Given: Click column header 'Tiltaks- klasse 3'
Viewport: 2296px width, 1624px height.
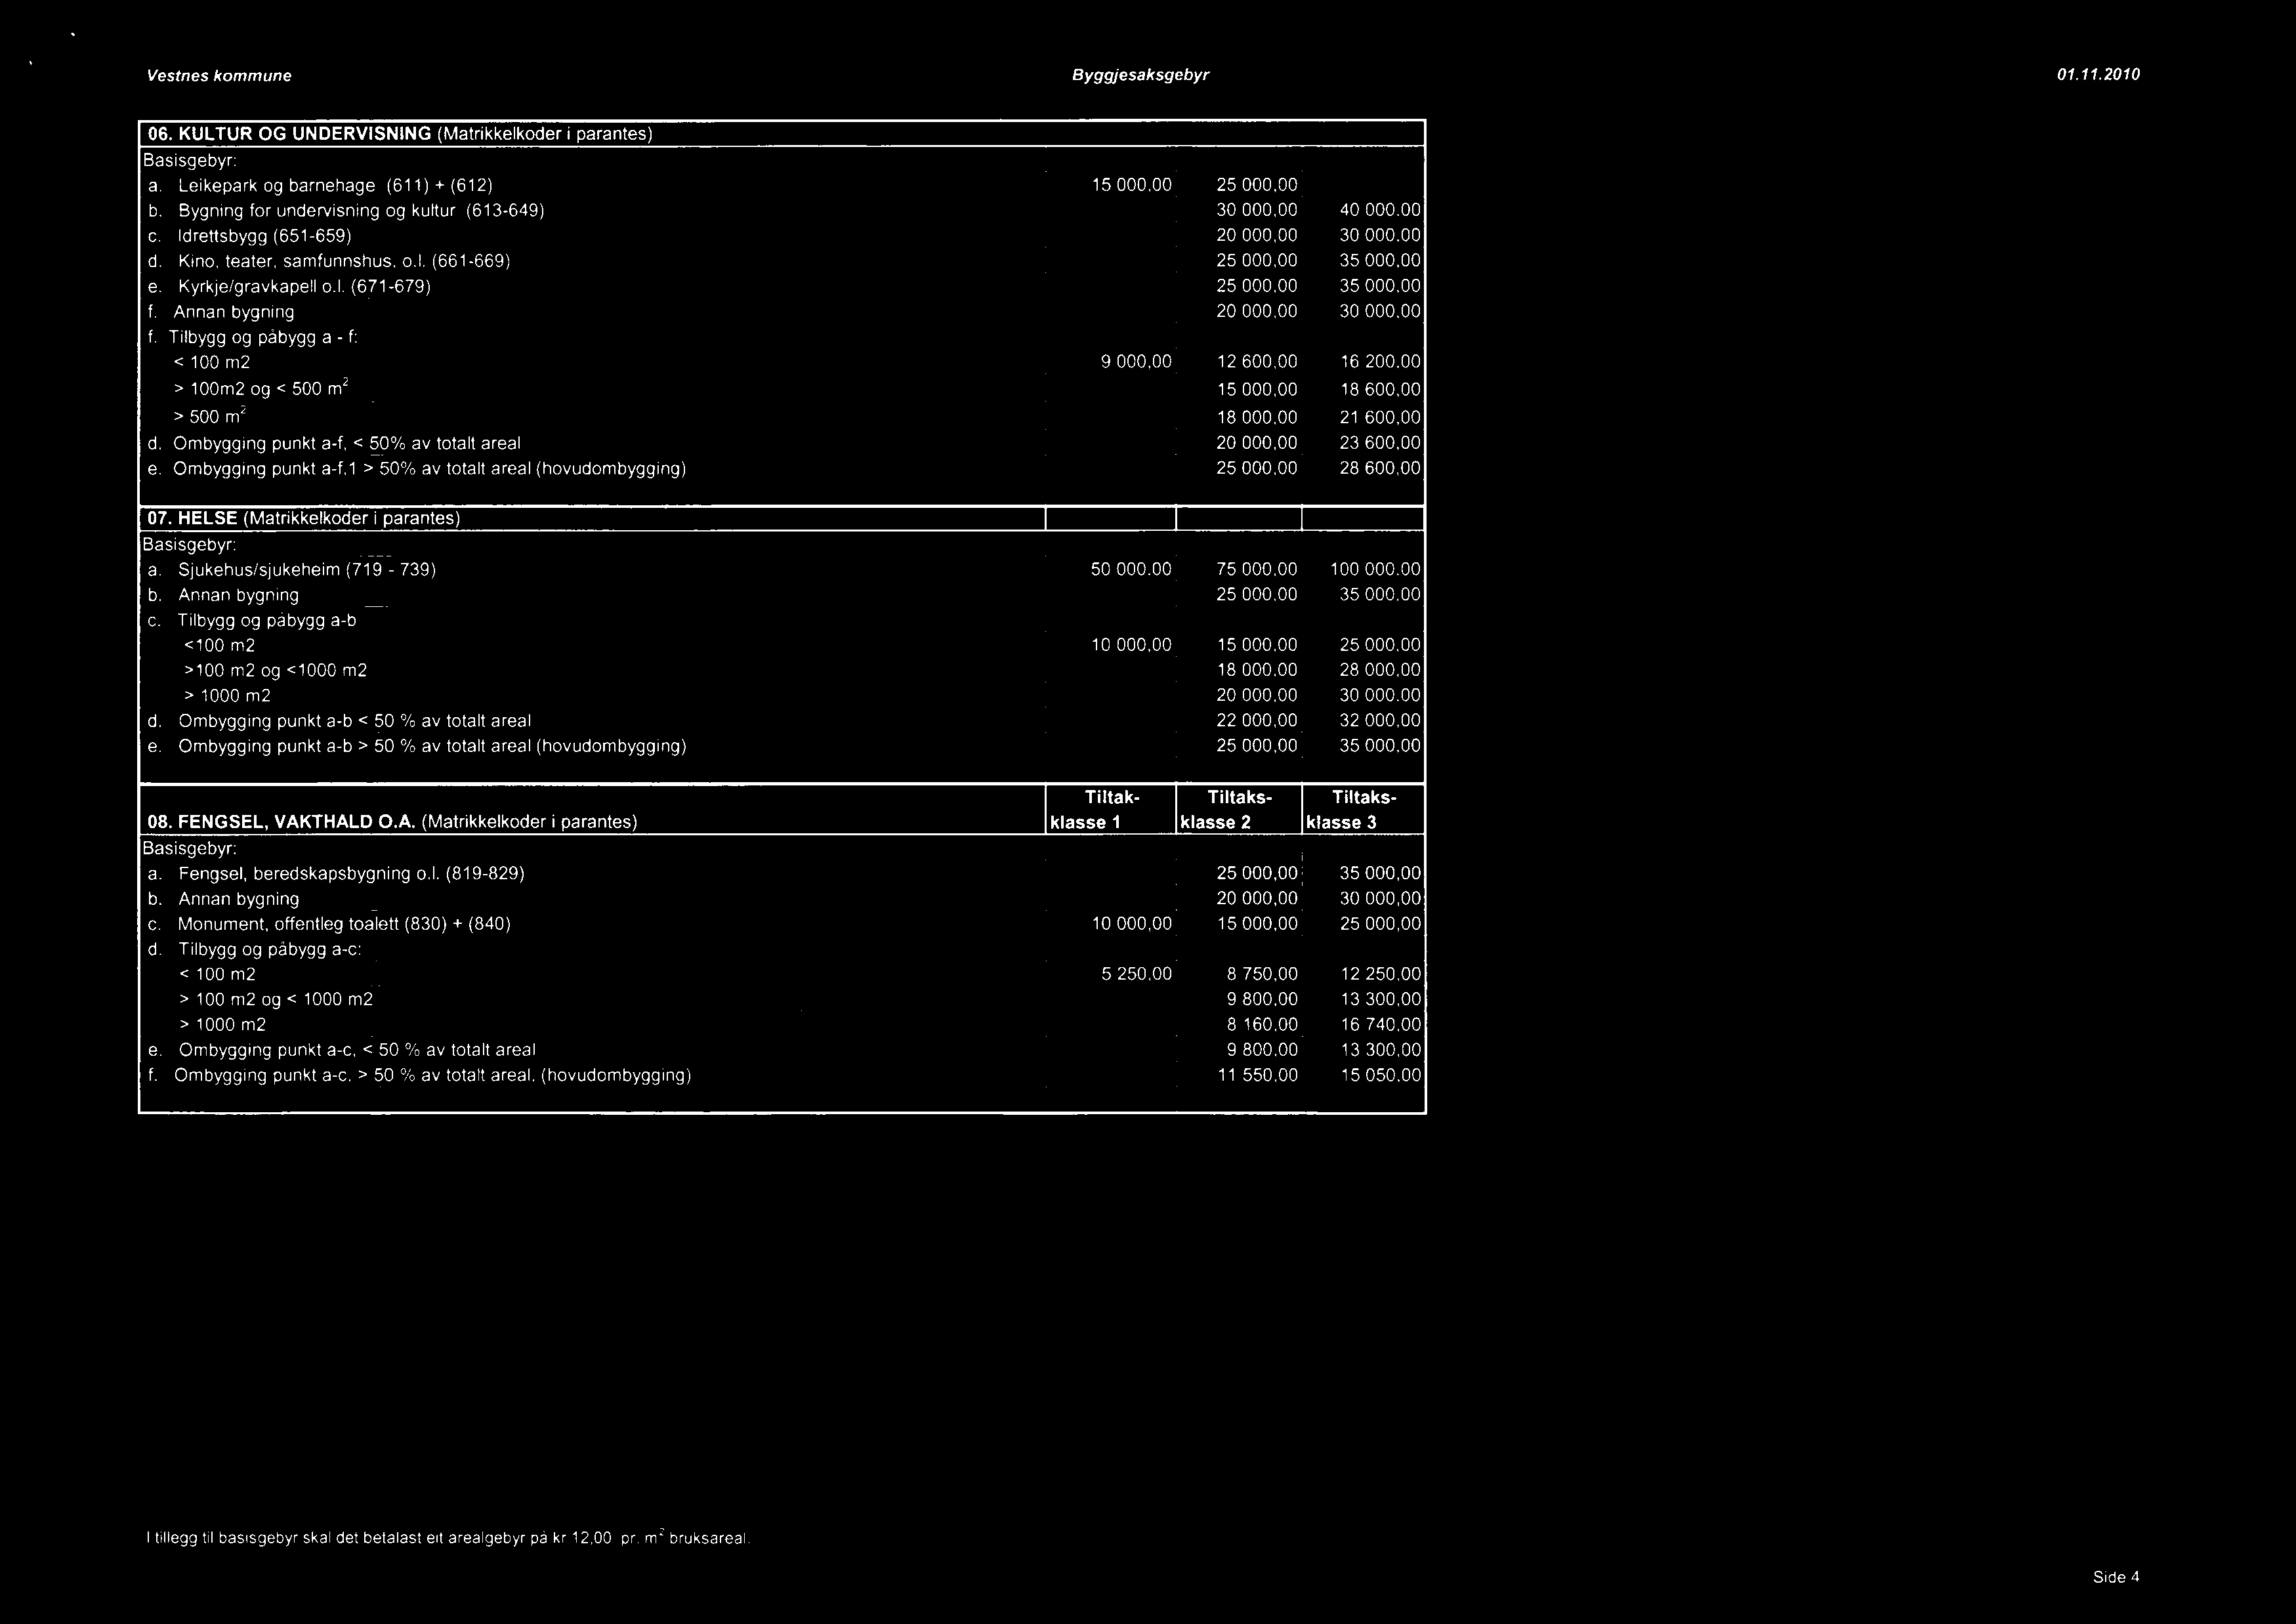Looking at the screenshot, I should (1364, 810).
